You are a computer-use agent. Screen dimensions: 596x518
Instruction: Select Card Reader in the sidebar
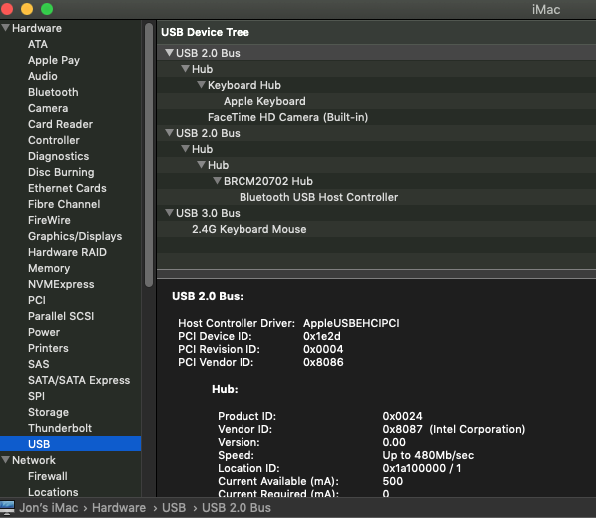(60, 124)
